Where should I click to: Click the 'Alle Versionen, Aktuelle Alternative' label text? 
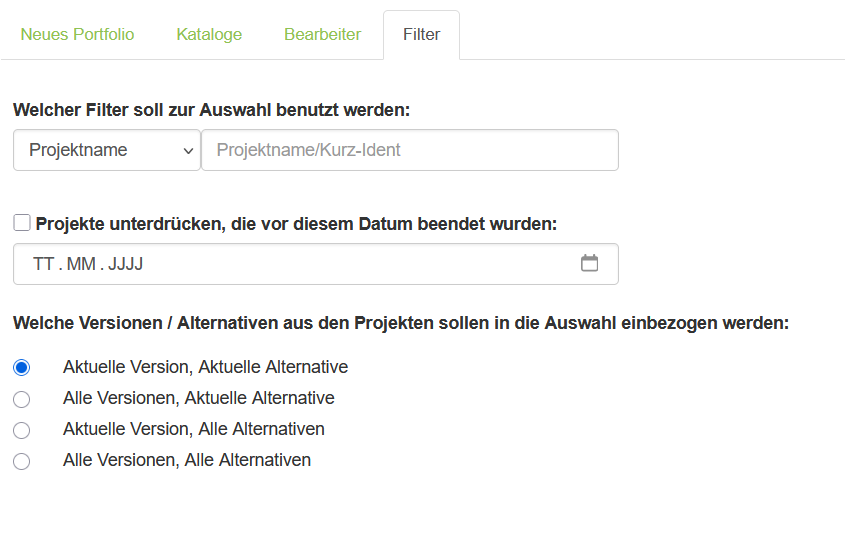pos(198,398)
